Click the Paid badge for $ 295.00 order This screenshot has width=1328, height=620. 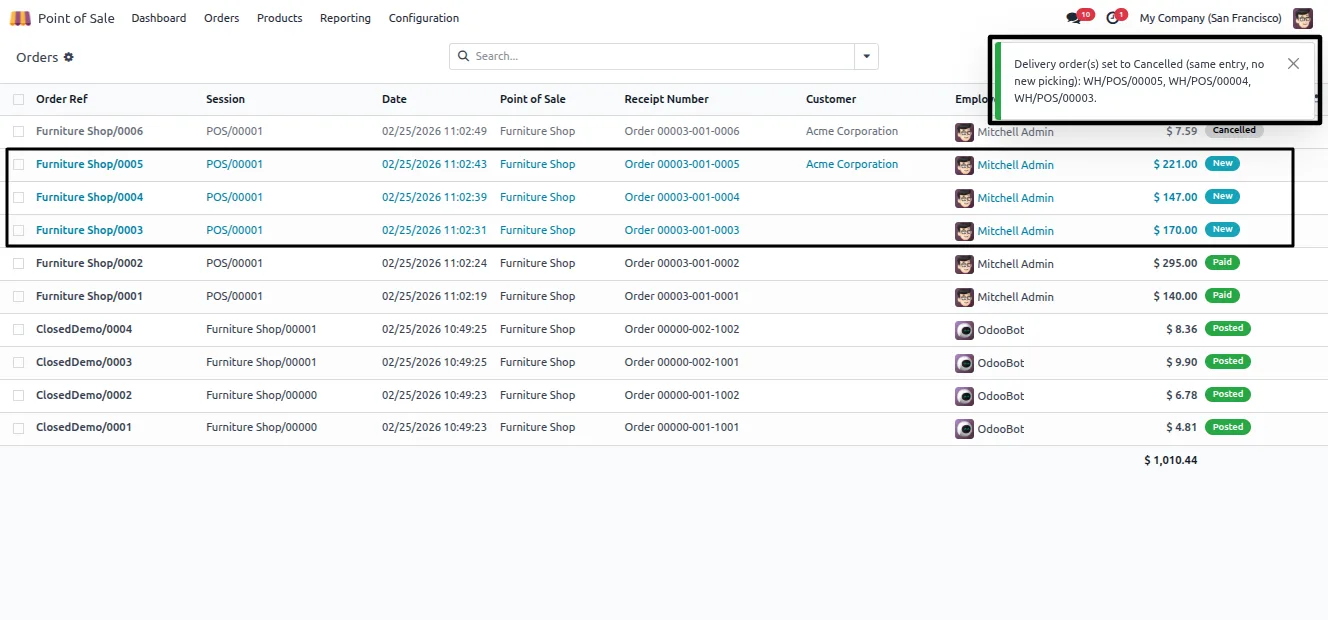point(1222,262)
